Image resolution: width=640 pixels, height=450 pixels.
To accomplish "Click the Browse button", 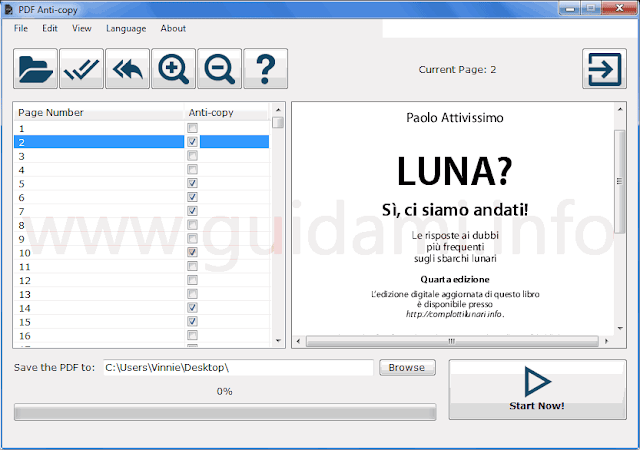I will point(407,368).
